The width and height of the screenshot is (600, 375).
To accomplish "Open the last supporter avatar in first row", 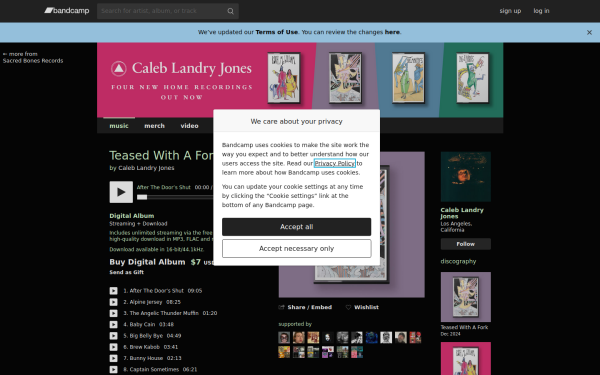I will tap(415, 338).
